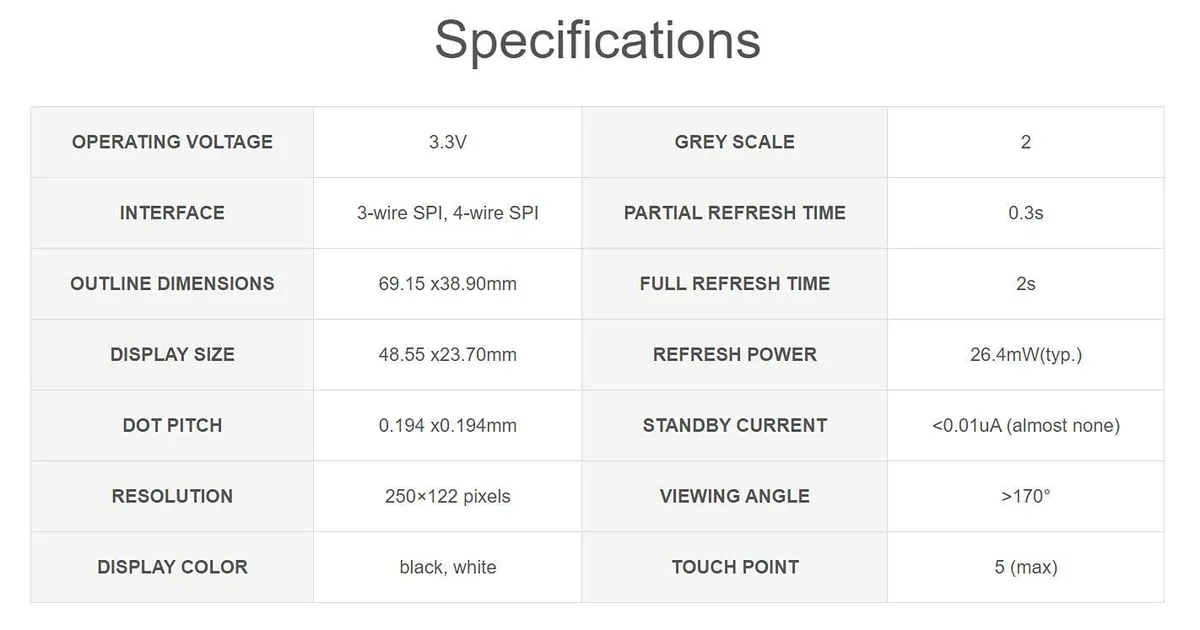Viewport: 1200px width, 630px height.
Task: Select the VIEWING ANGLE label
Action: tap(735, 497)
